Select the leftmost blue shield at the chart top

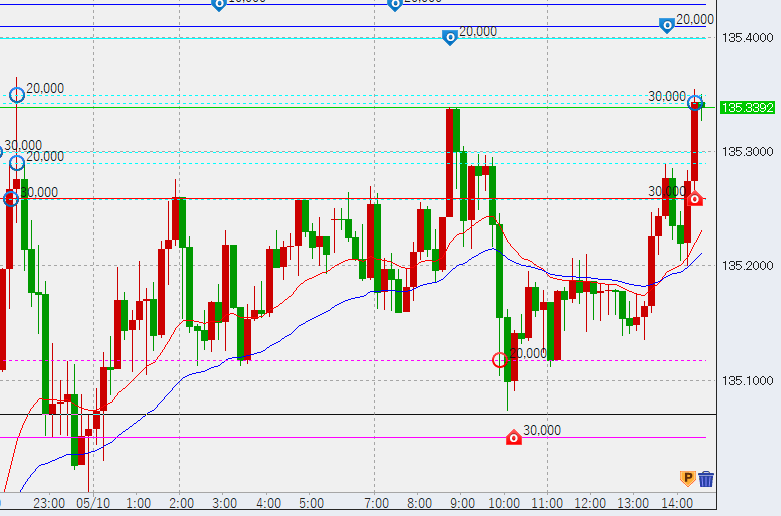[219, 4]
